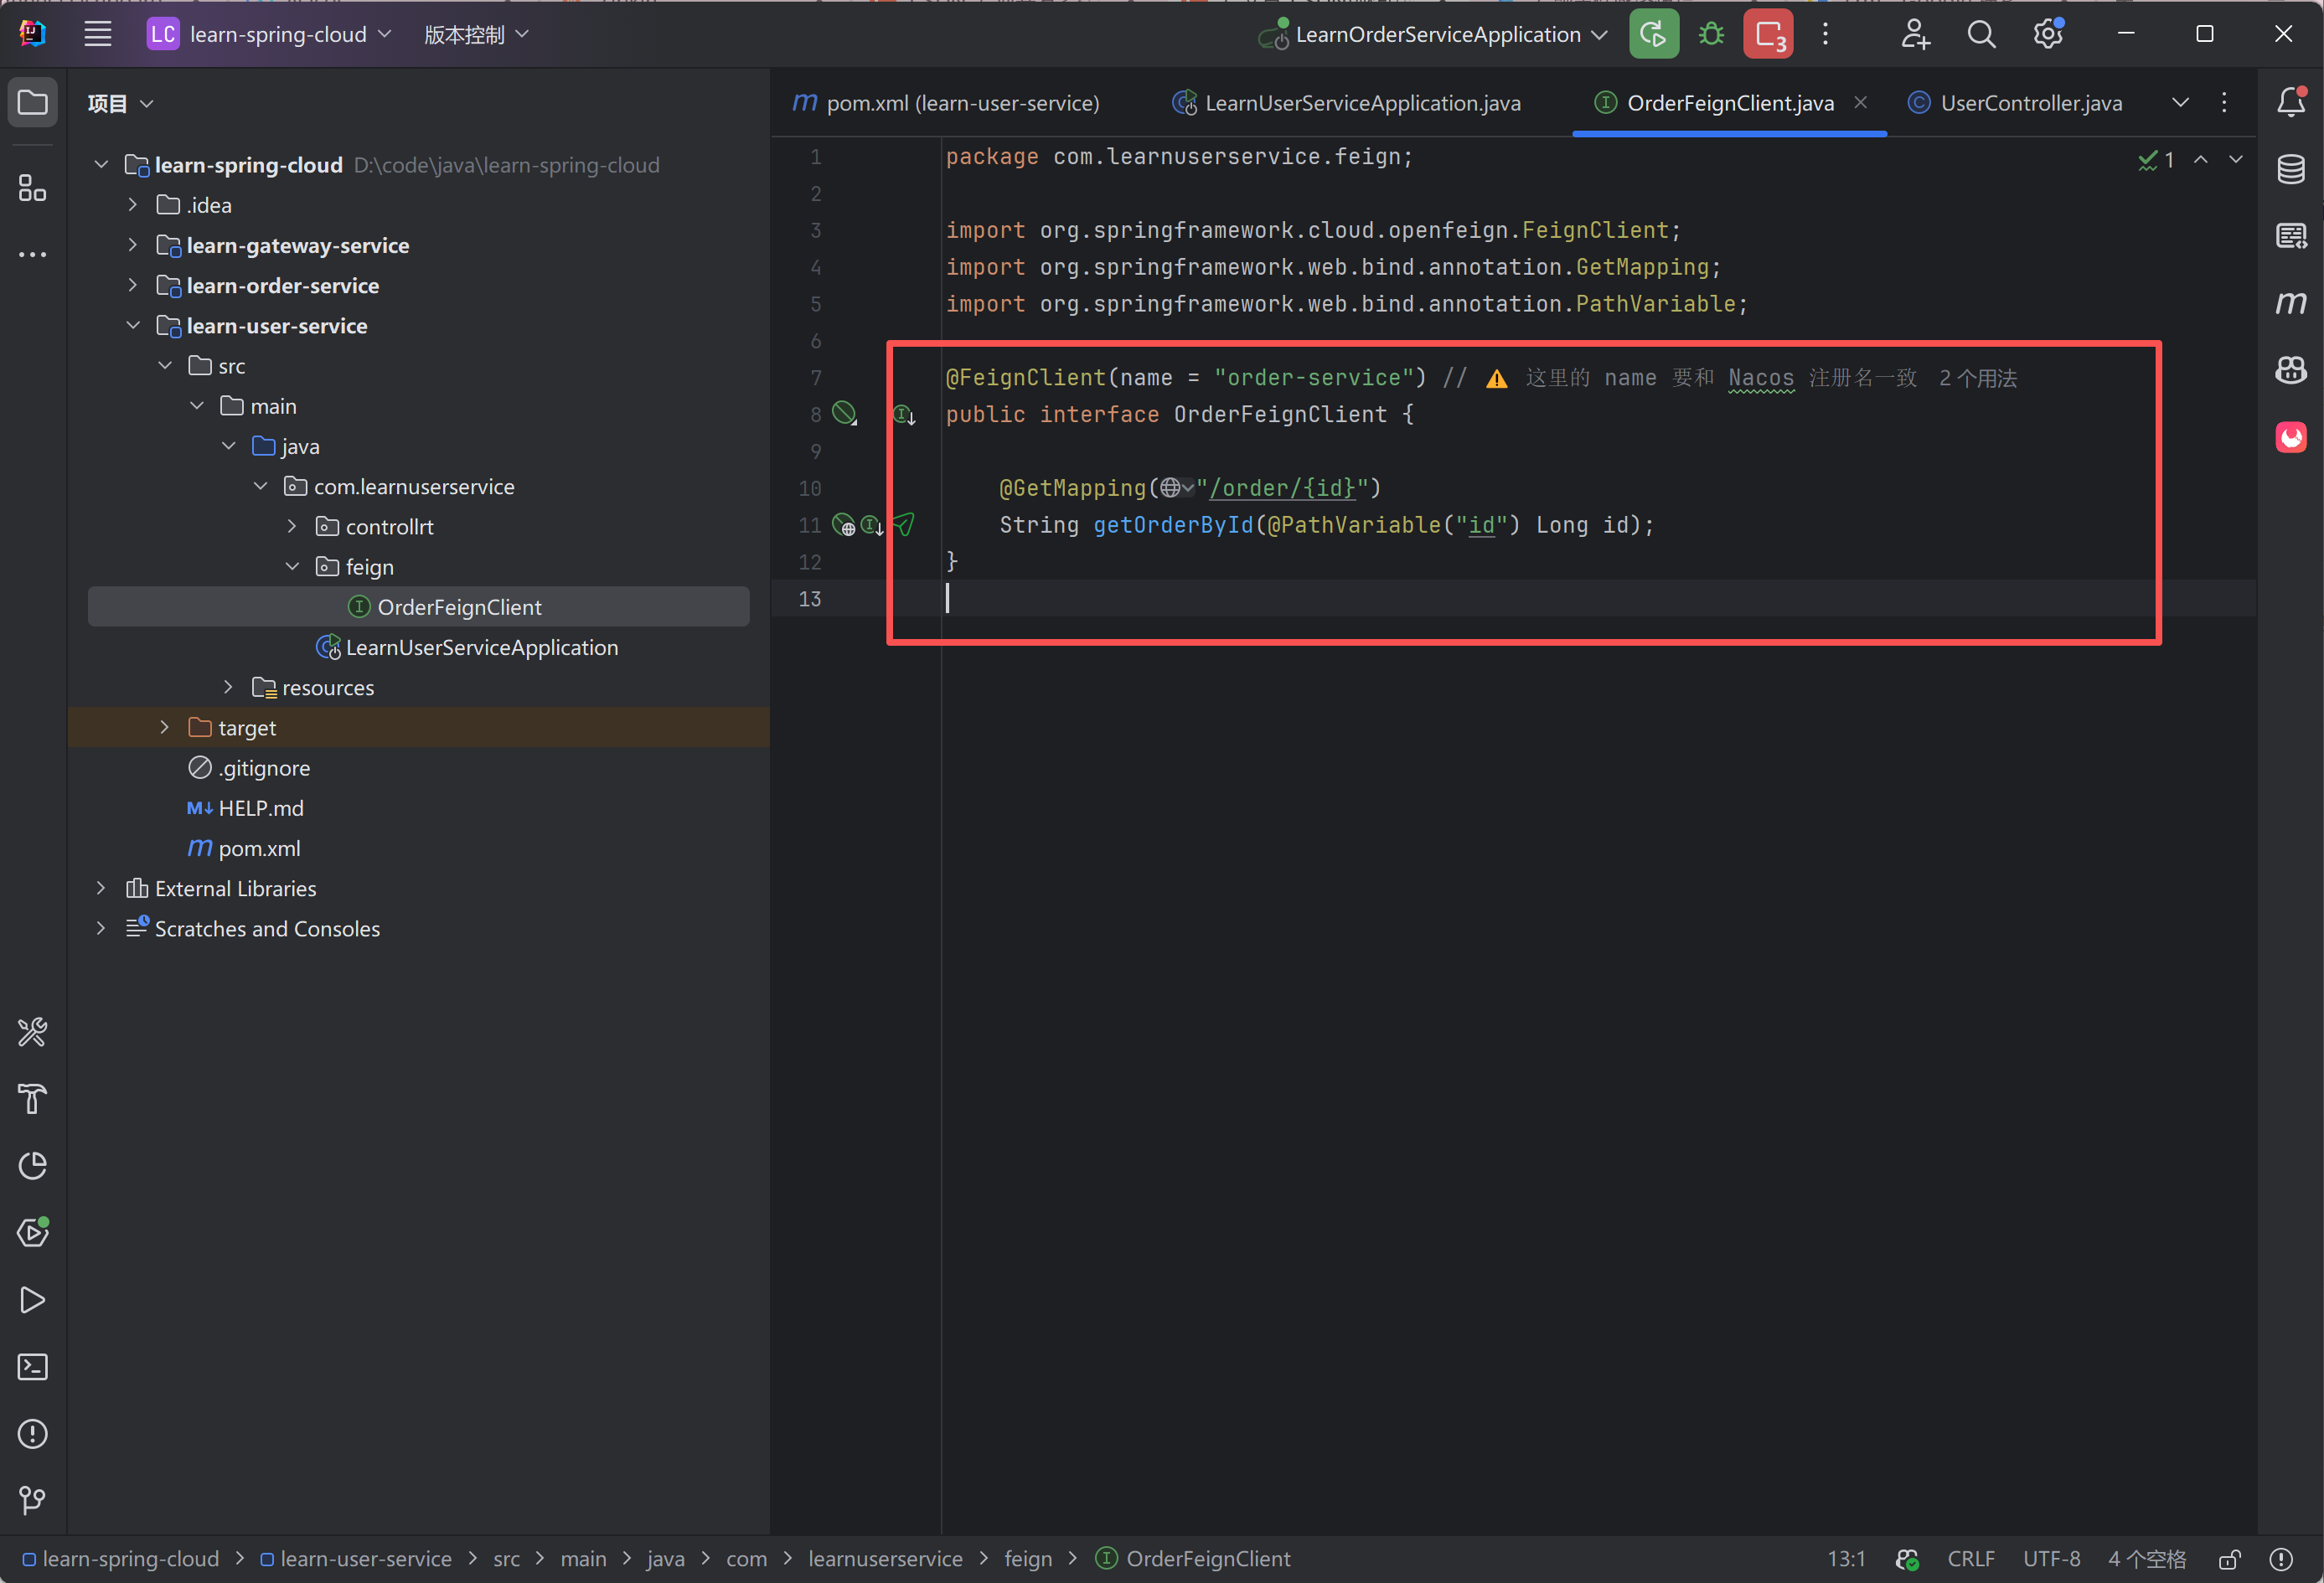The width and height of the screenshot is (2324, 1583).
Task: Change CRLF line separator in status bar
Action: coord(1970,1559)
